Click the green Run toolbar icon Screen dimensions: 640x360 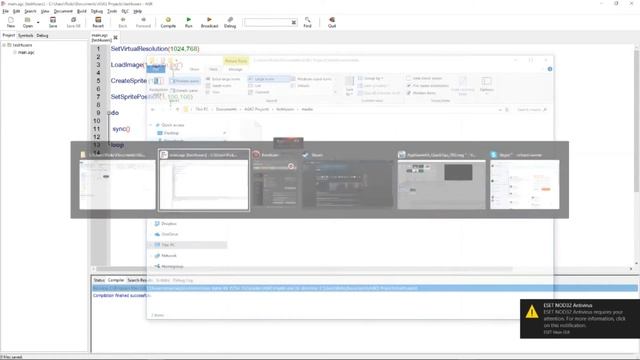pyautogui.click(x=189, y=22)
